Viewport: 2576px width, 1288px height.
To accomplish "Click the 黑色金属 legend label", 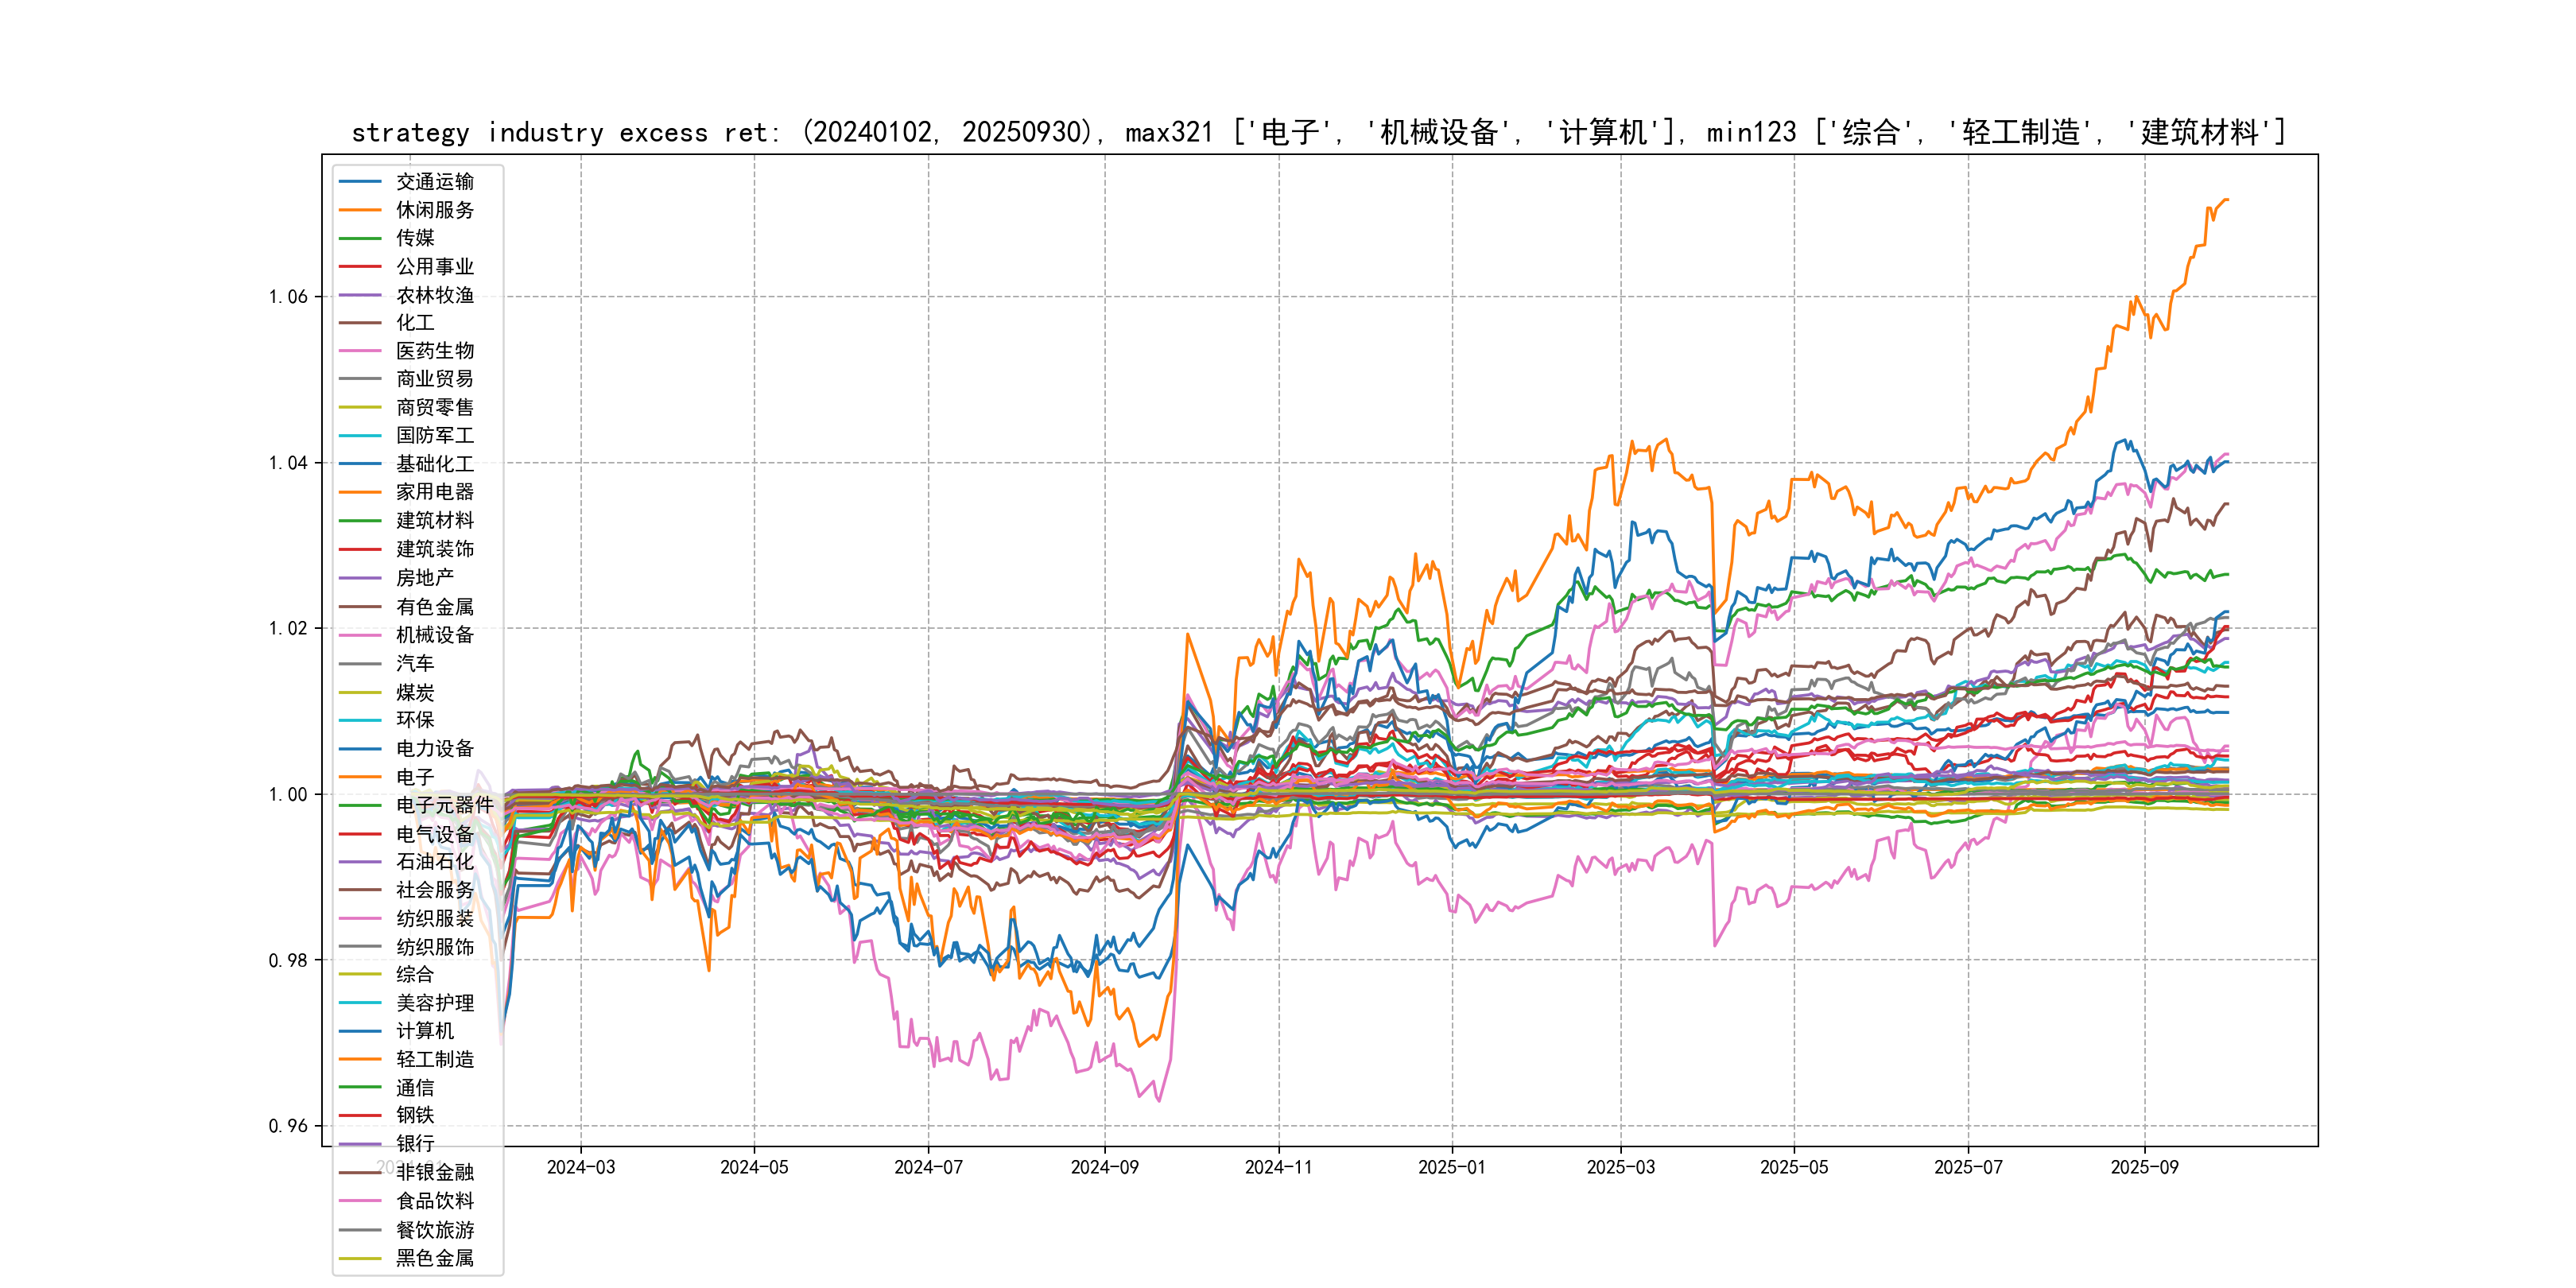I will 434,1258.
